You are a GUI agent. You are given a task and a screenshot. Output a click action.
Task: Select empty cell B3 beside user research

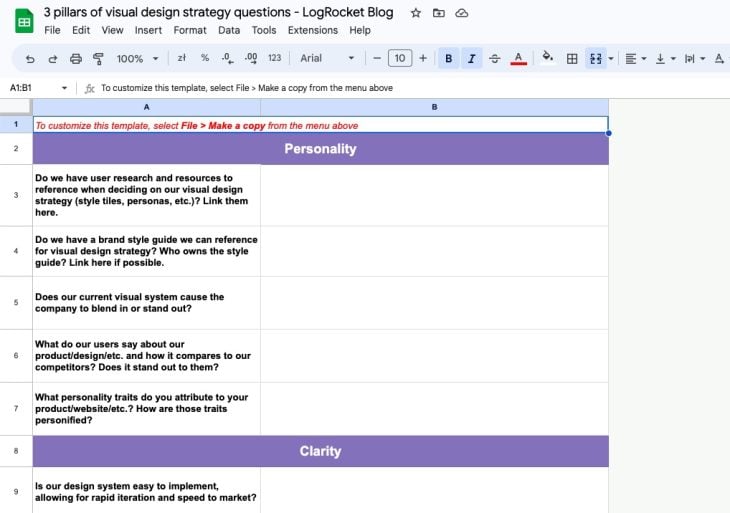click(434, 195)
